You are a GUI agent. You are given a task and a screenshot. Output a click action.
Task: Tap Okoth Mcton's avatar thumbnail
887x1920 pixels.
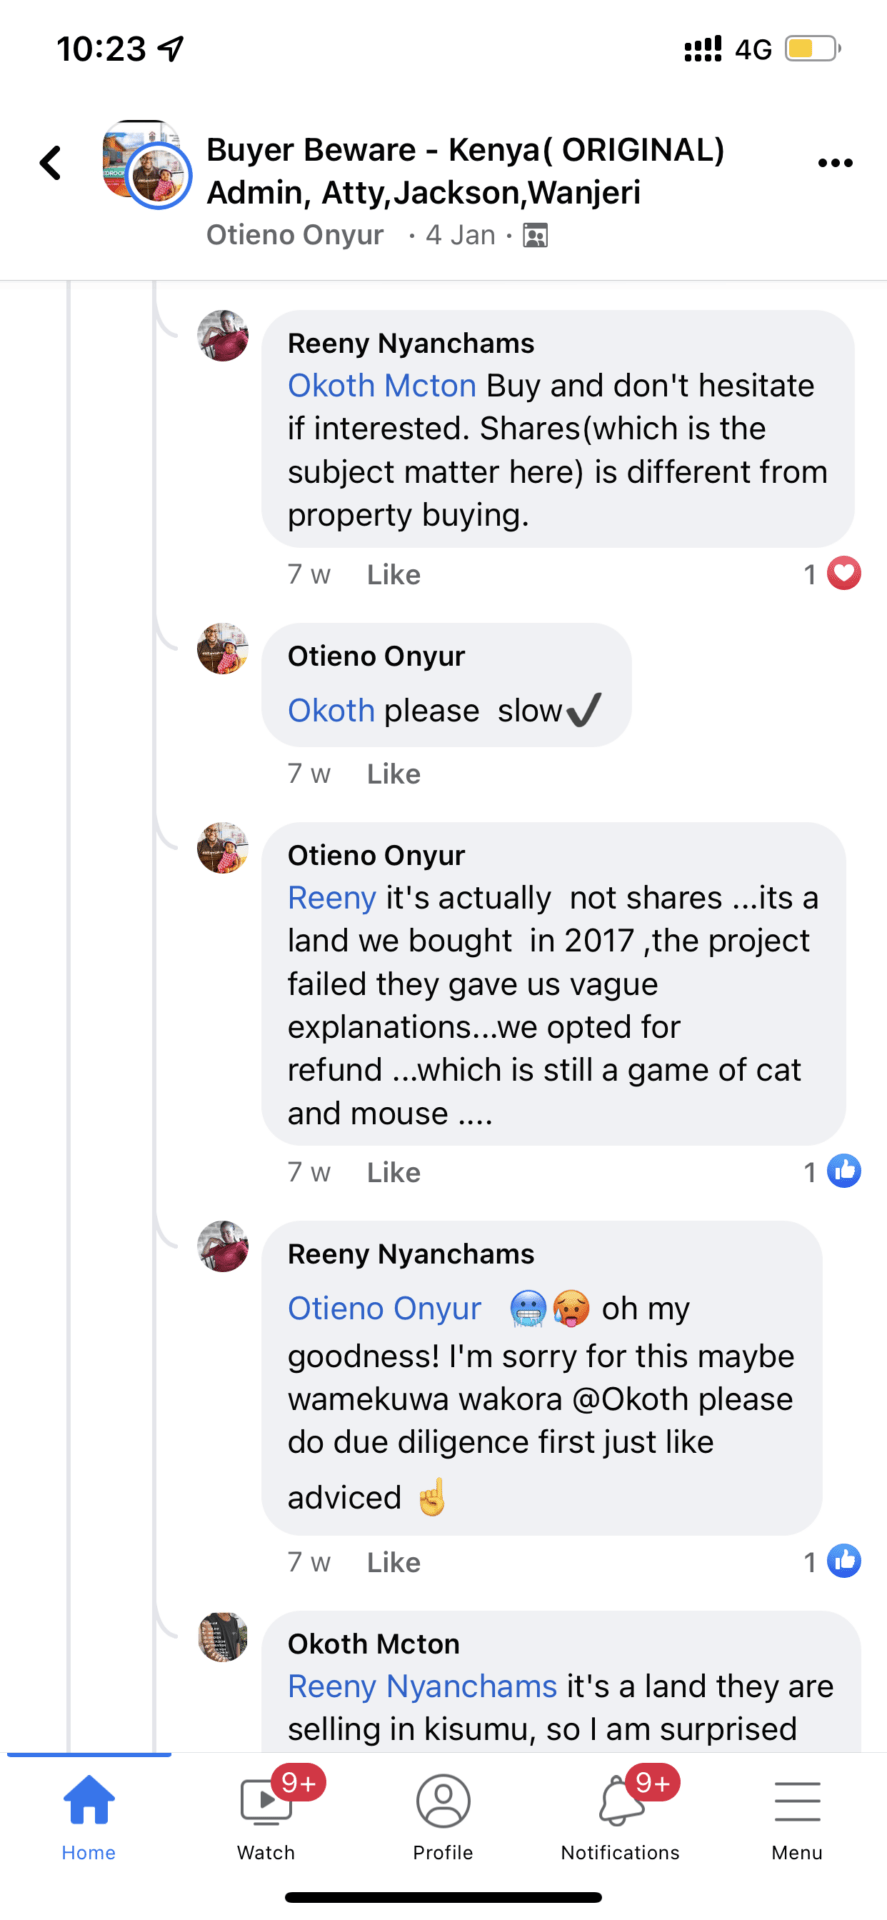click(x=223, y=1637)
